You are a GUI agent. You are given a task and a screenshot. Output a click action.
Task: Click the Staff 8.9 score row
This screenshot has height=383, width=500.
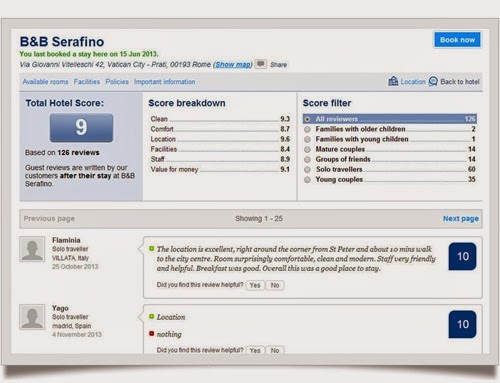[x=220, y=159]
